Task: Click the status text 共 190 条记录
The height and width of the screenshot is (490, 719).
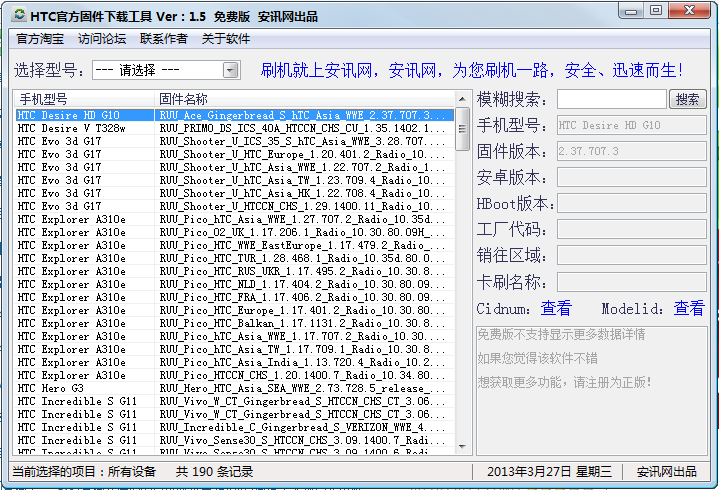Action: pos(214,472)
